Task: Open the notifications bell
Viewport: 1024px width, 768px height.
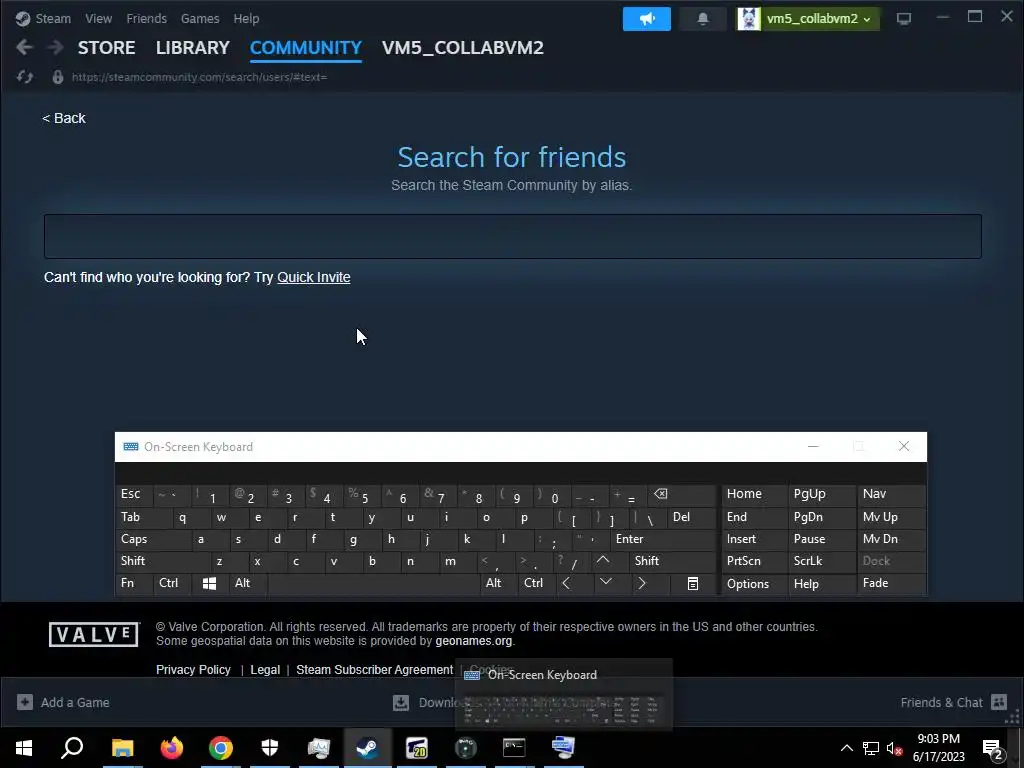Action: [x=703, y=19]
